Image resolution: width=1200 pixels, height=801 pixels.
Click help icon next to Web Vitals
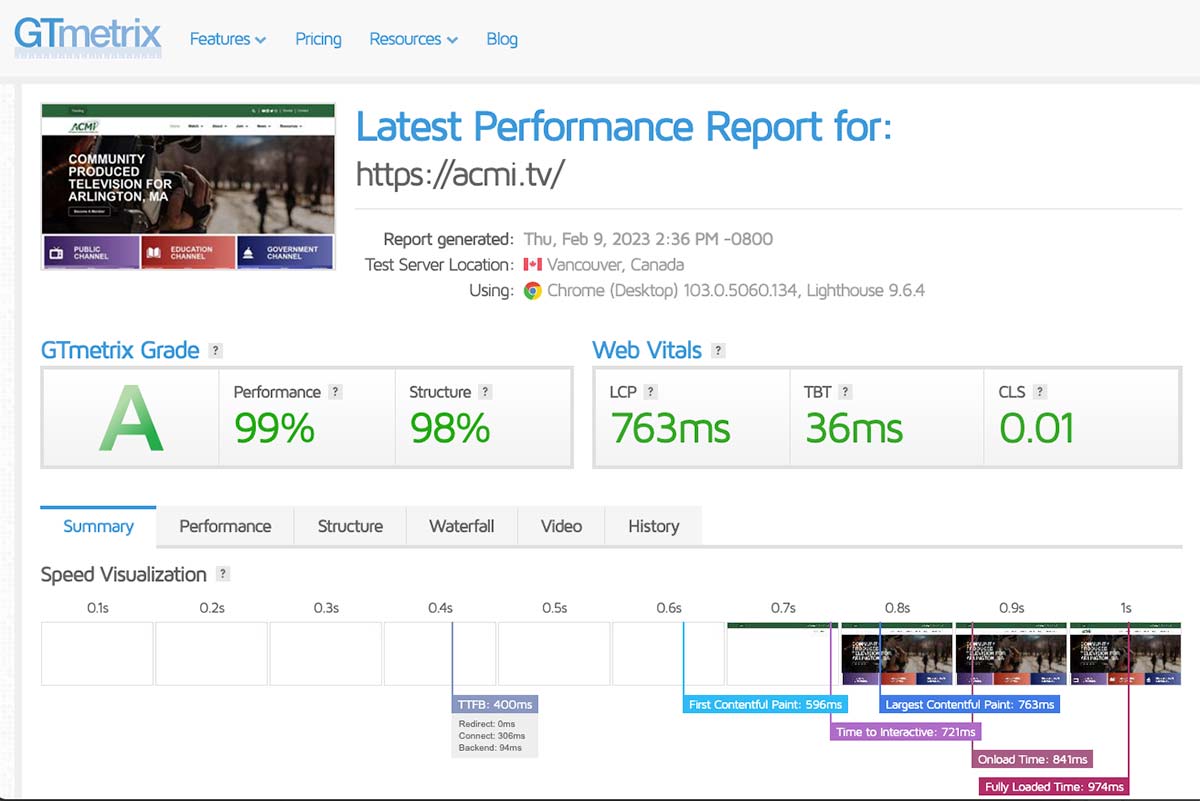pyautogui.click(x=717, y=351)
